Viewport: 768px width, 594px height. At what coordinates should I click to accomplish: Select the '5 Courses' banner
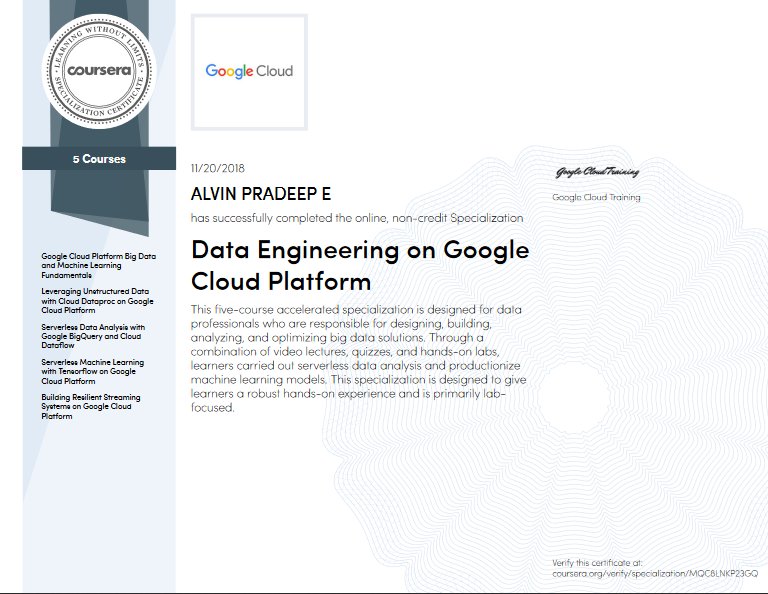(99, 159)
